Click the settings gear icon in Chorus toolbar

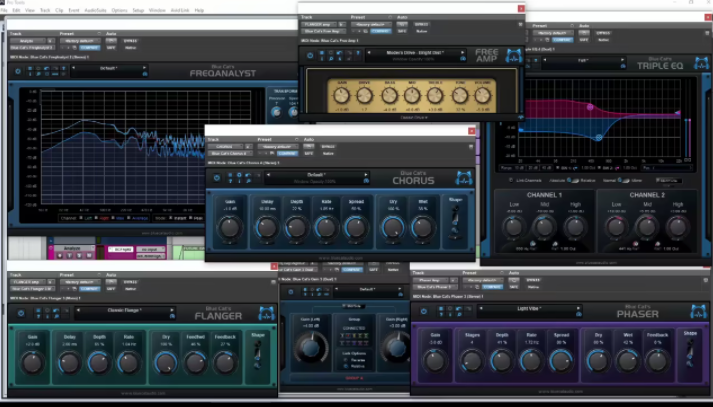coord(239,175)
